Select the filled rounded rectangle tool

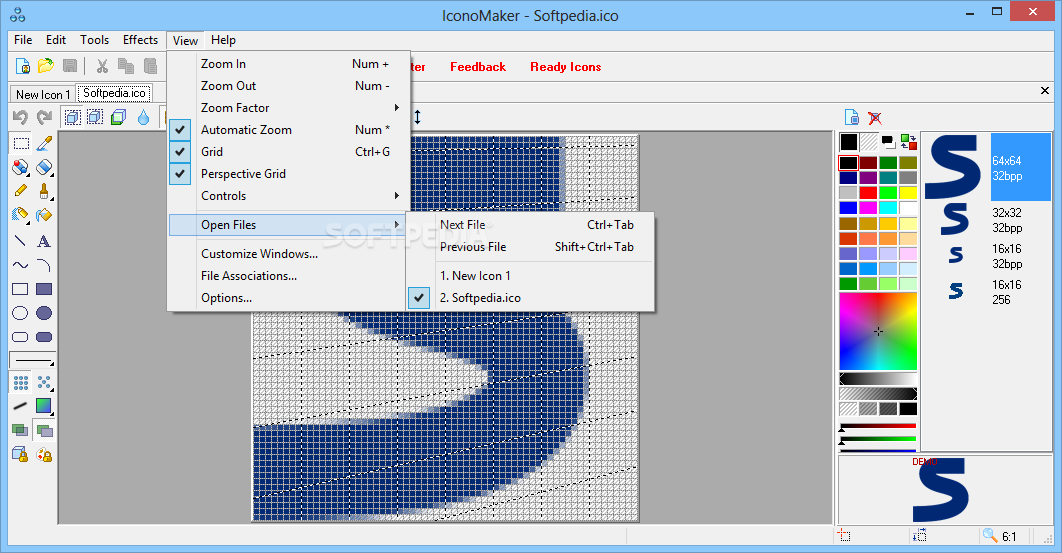pos(44,337)
